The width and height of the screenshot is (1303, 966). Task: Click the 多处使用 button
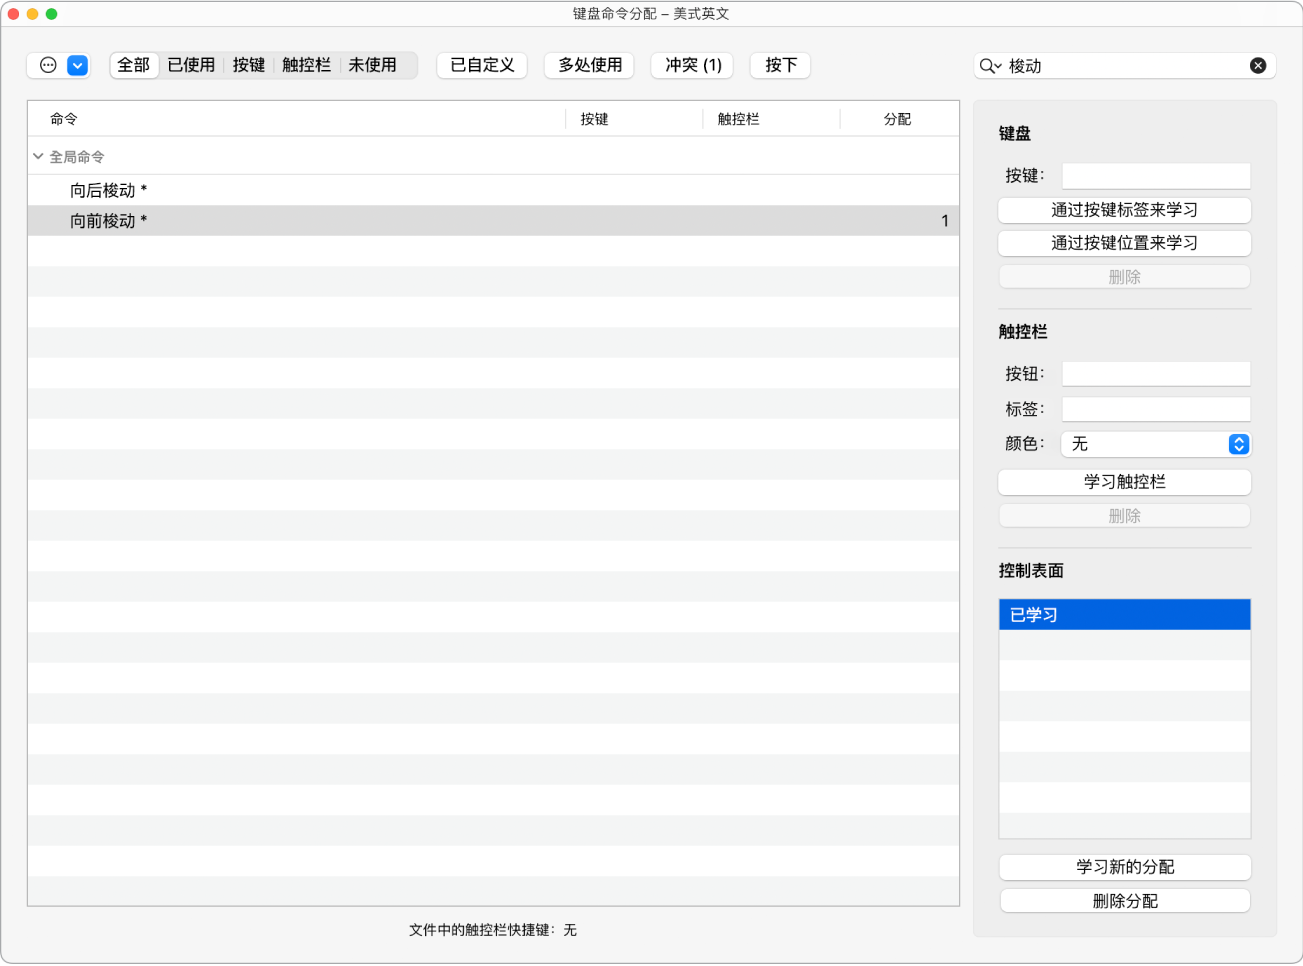tap(589, 65)
